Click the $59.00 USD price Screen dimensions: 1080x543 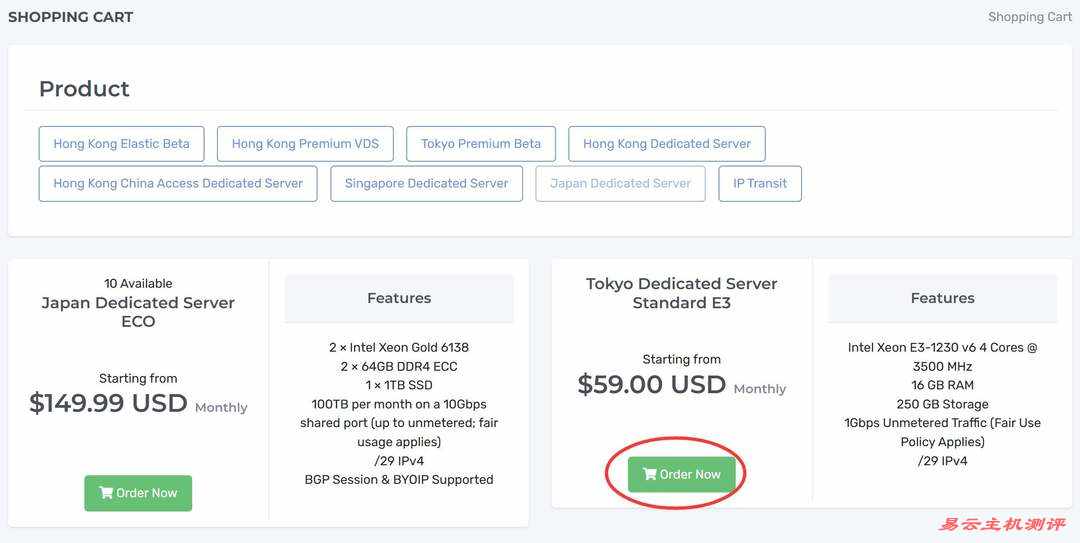651,384
